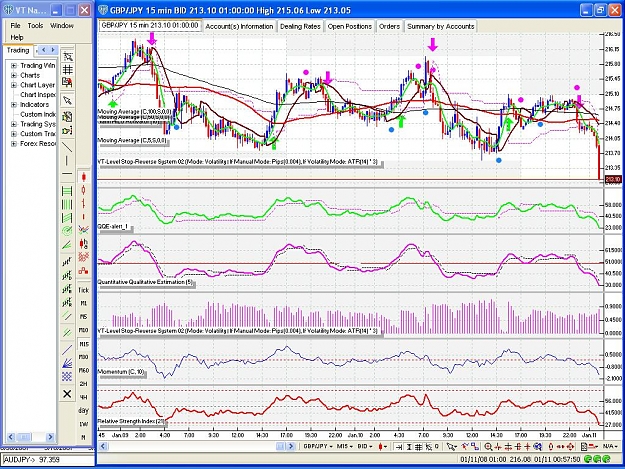Click the document template icon in bottom toolbar

584,447
